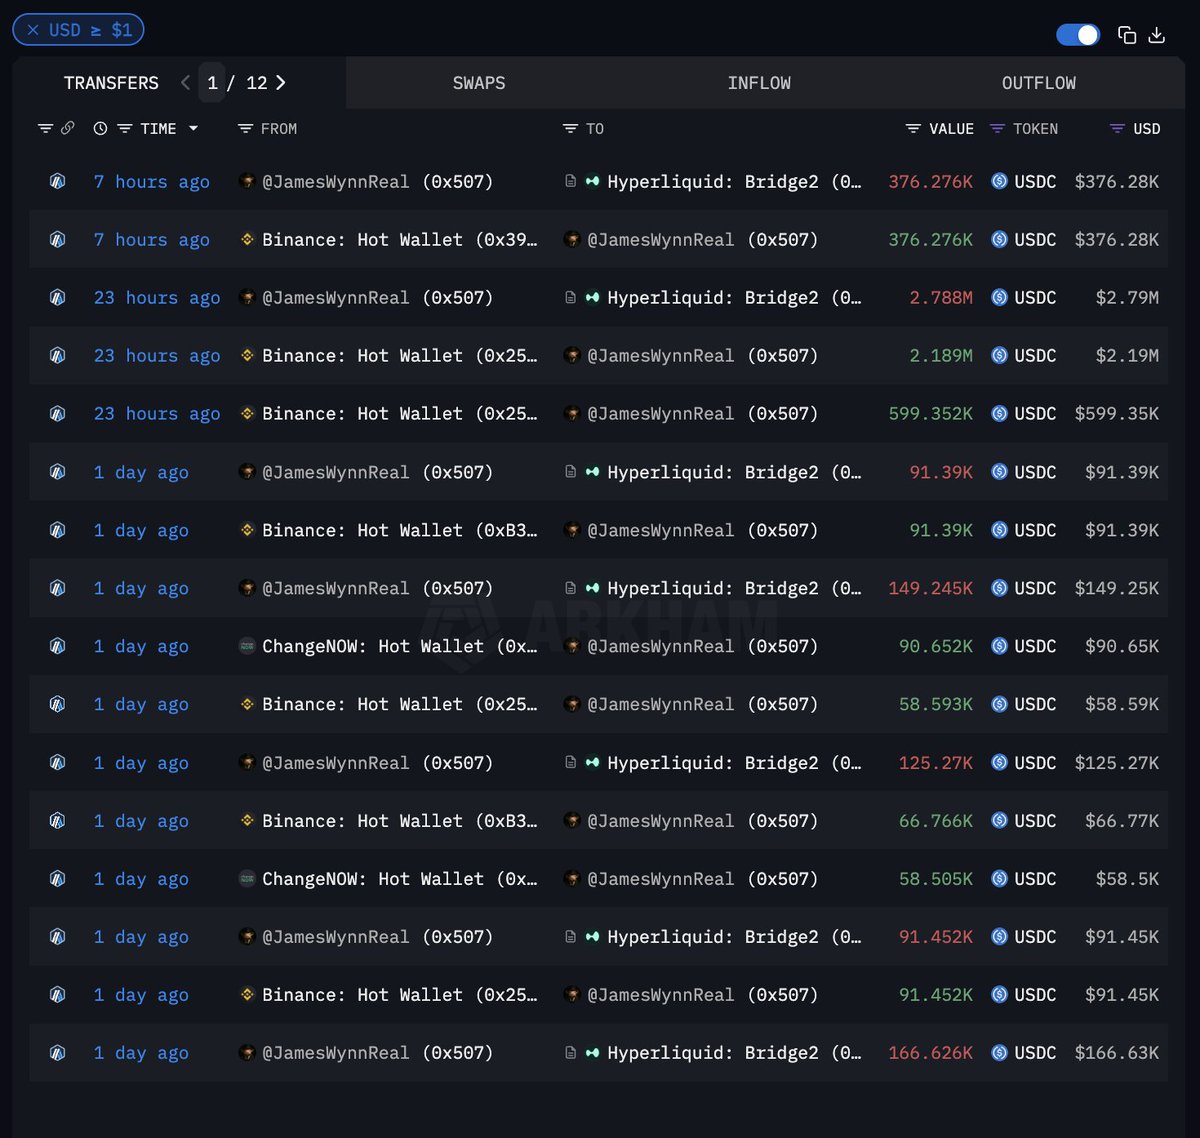The width and height of the screenshot is (1200, 1138).
Task: Click Binance icon in the 66.766K row
Action: click(247, 821)
